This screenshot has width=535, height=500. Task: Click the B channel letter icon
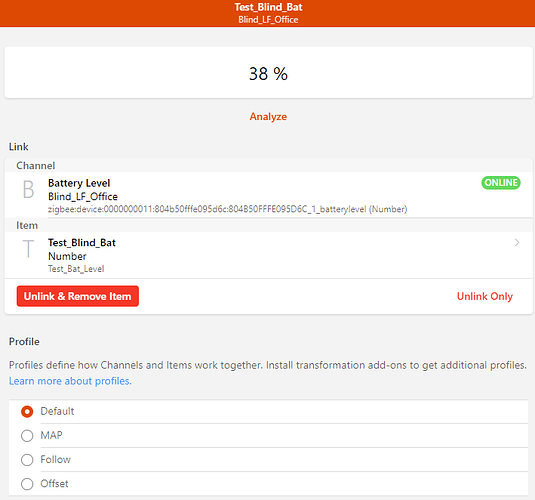coord(28,189)
